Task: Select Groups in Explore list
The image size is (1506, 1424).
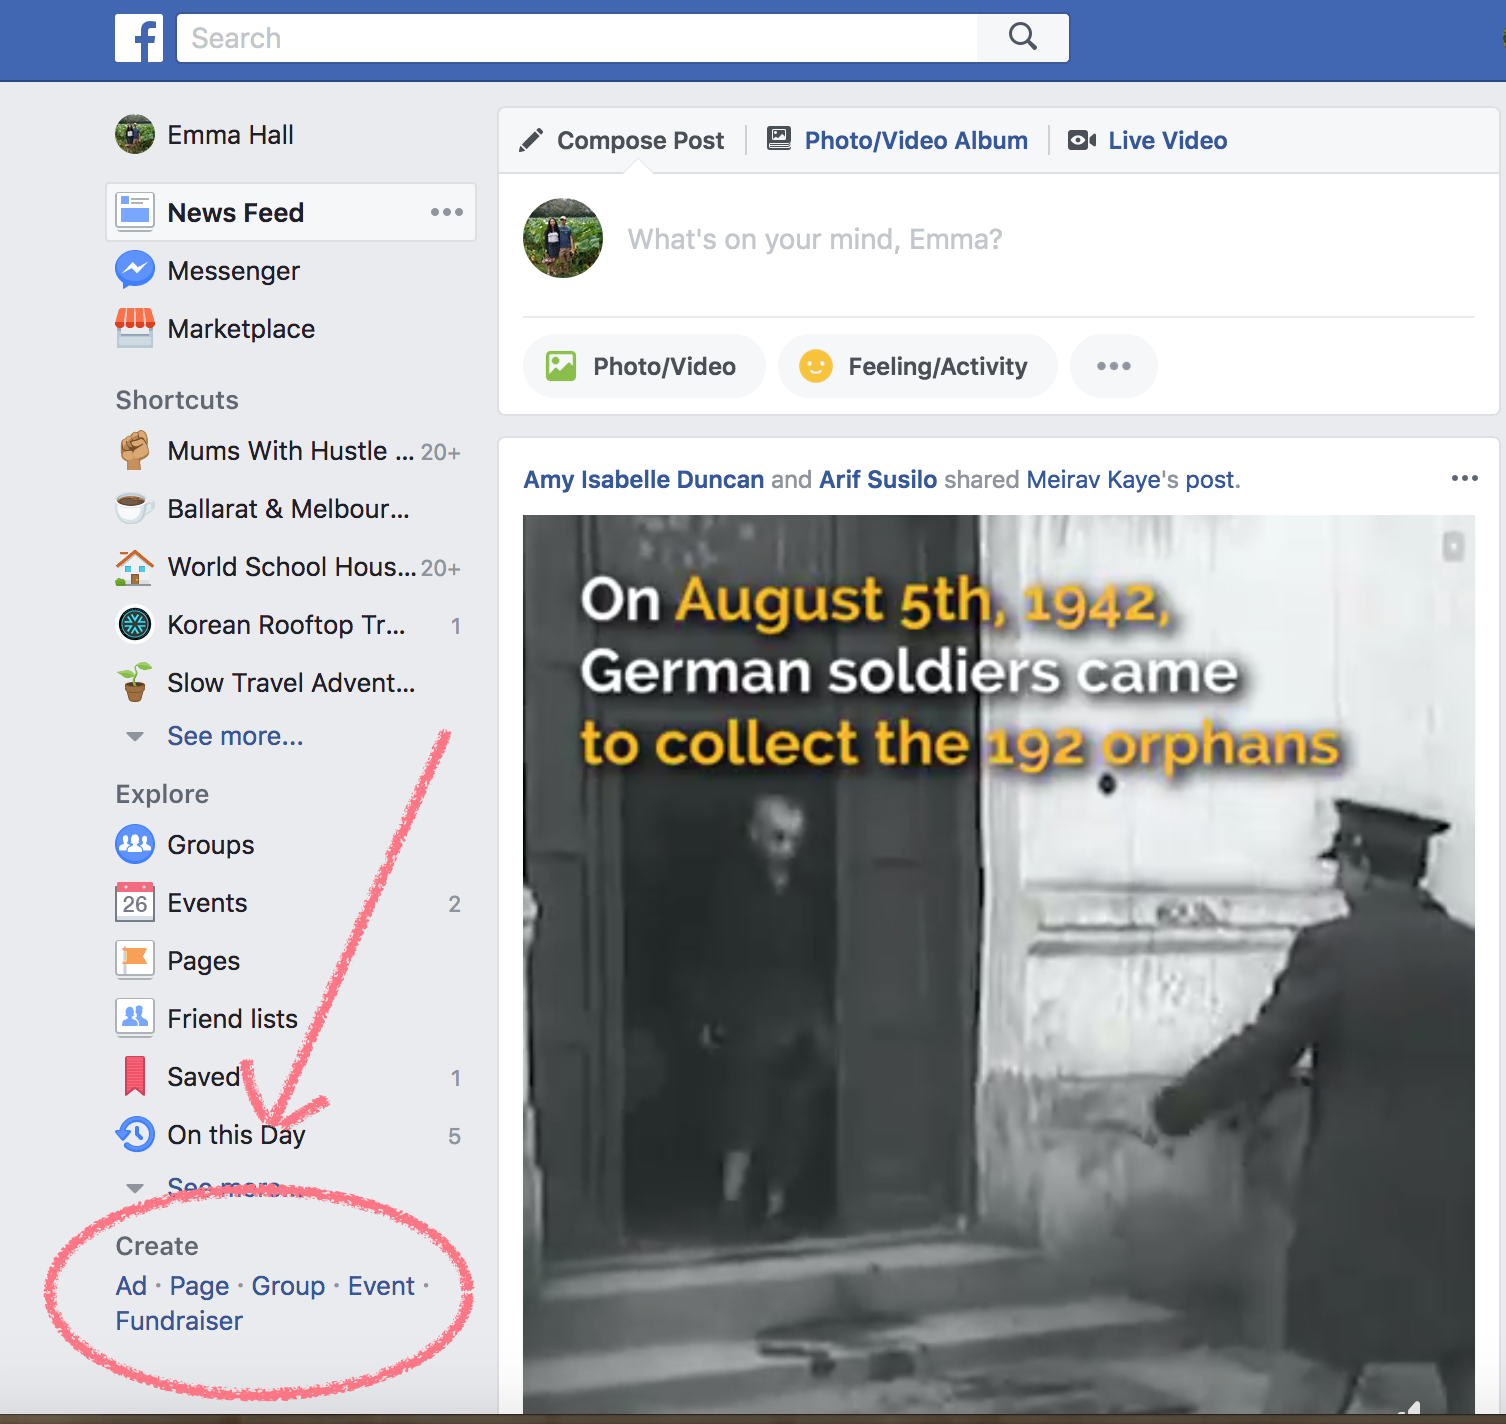Action: [210, 844]
